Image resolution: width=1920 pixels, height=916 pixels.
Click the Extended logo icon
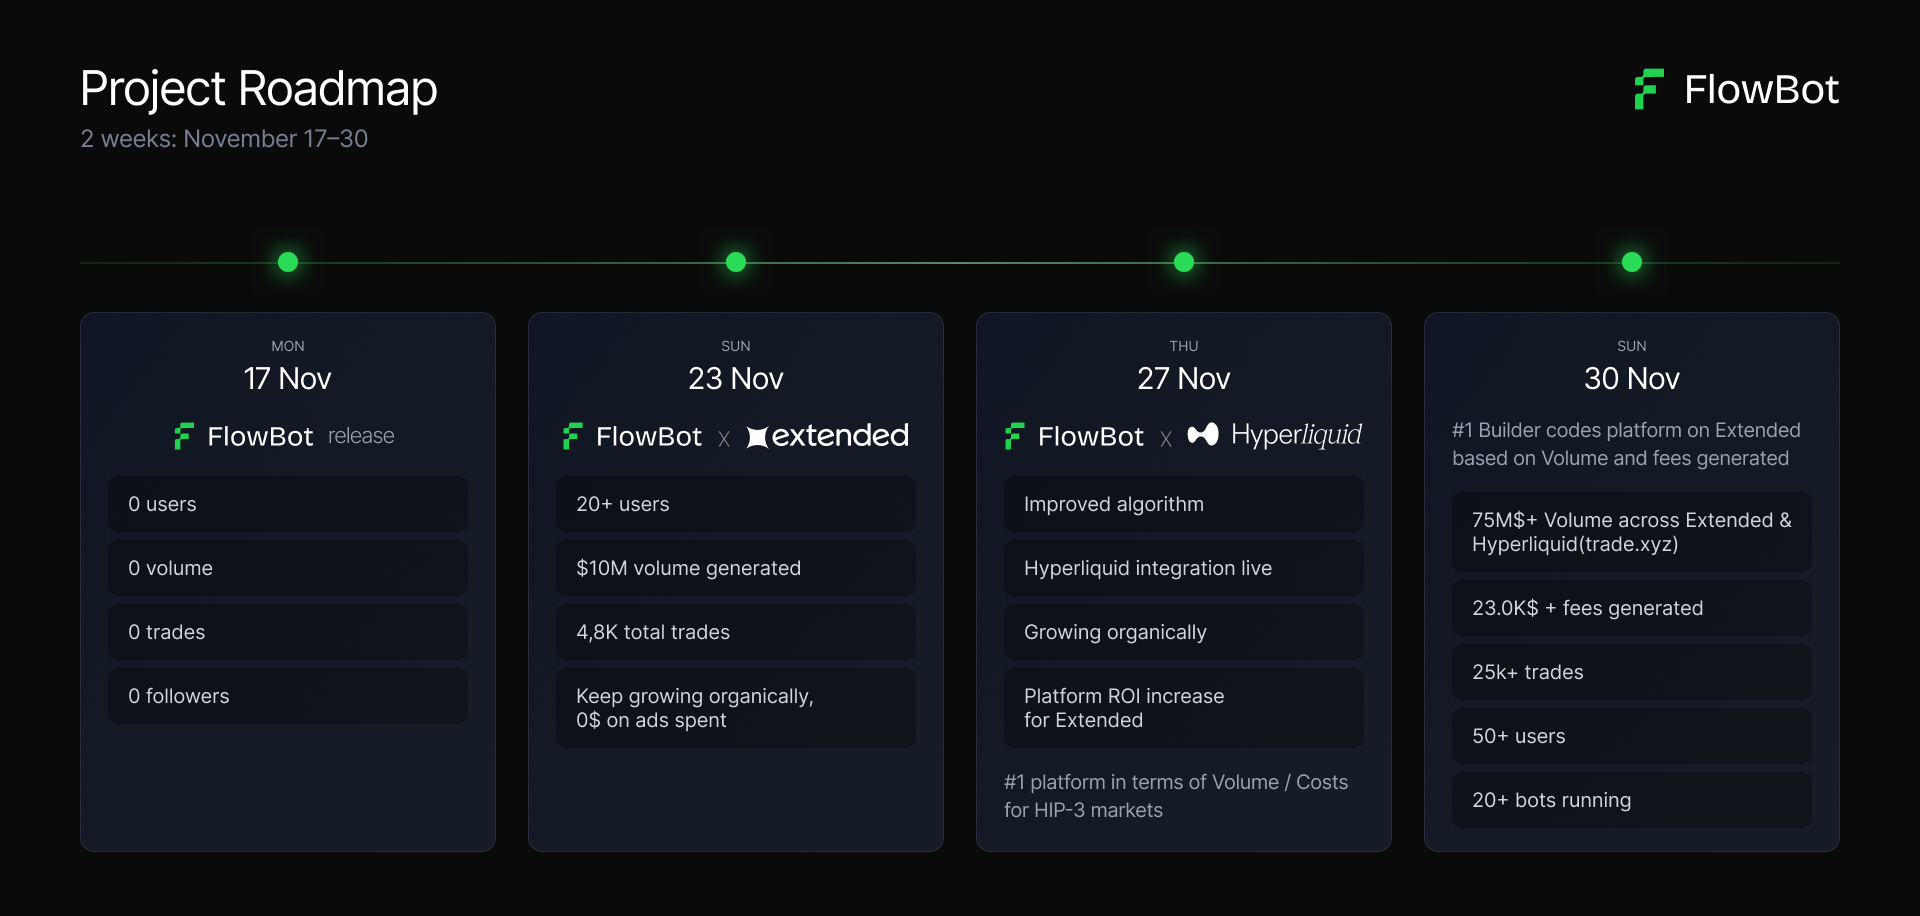(757, 437)
